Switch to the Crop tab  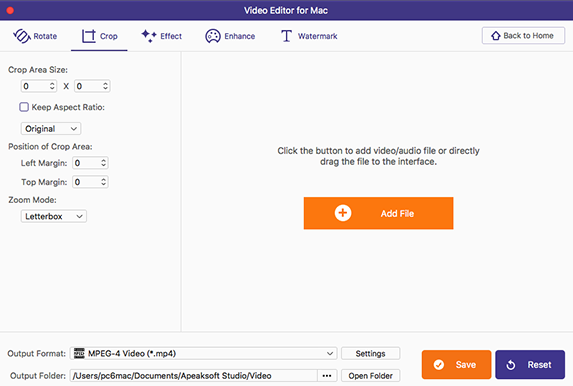pyautogui.click(x=99, y=36)
